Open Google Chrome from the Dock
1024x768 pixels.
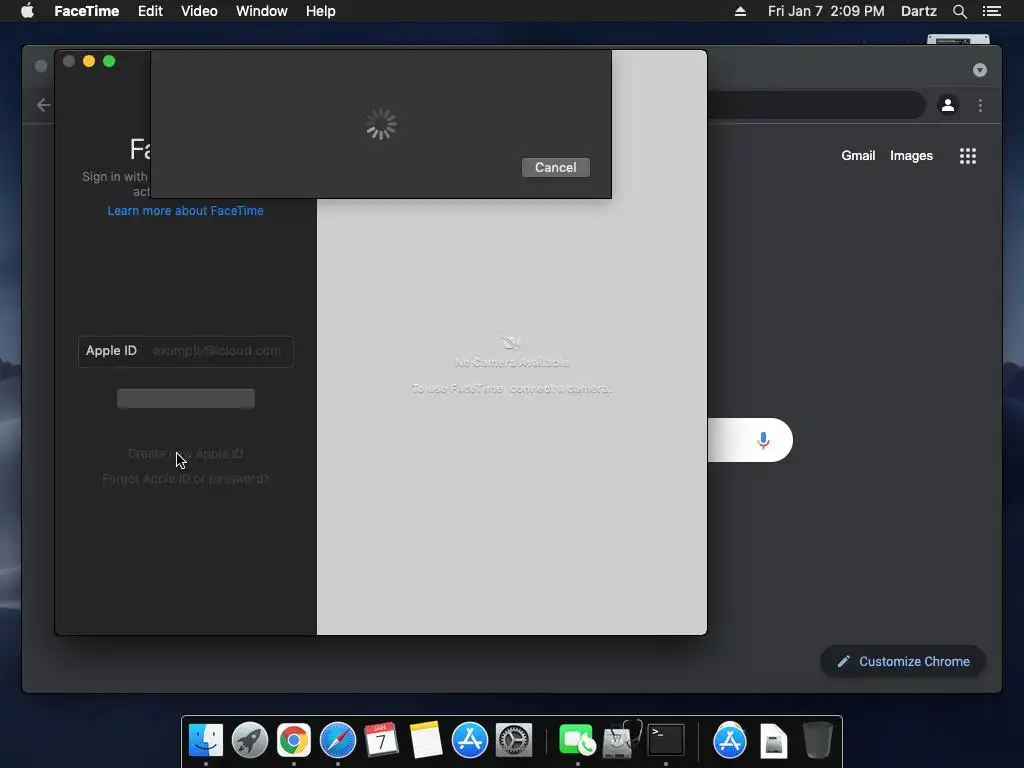[x=294, y=741]
